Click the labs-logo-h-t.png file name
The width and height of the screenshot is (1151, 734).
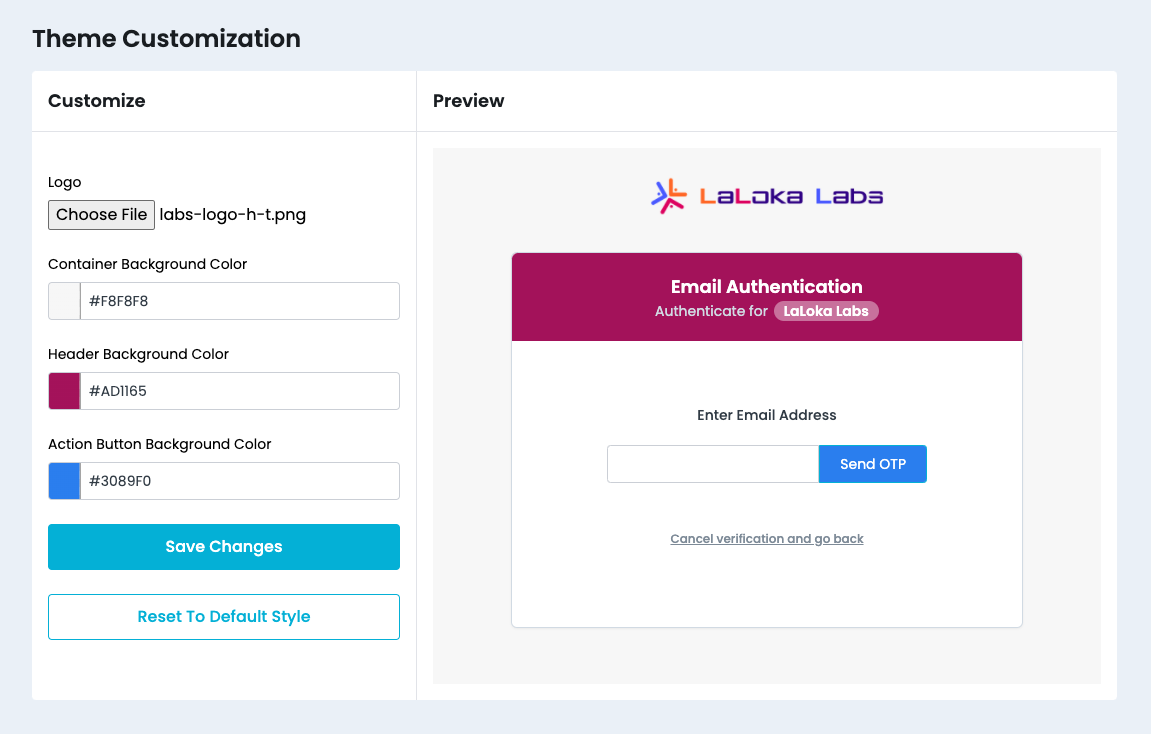[233, 215]
